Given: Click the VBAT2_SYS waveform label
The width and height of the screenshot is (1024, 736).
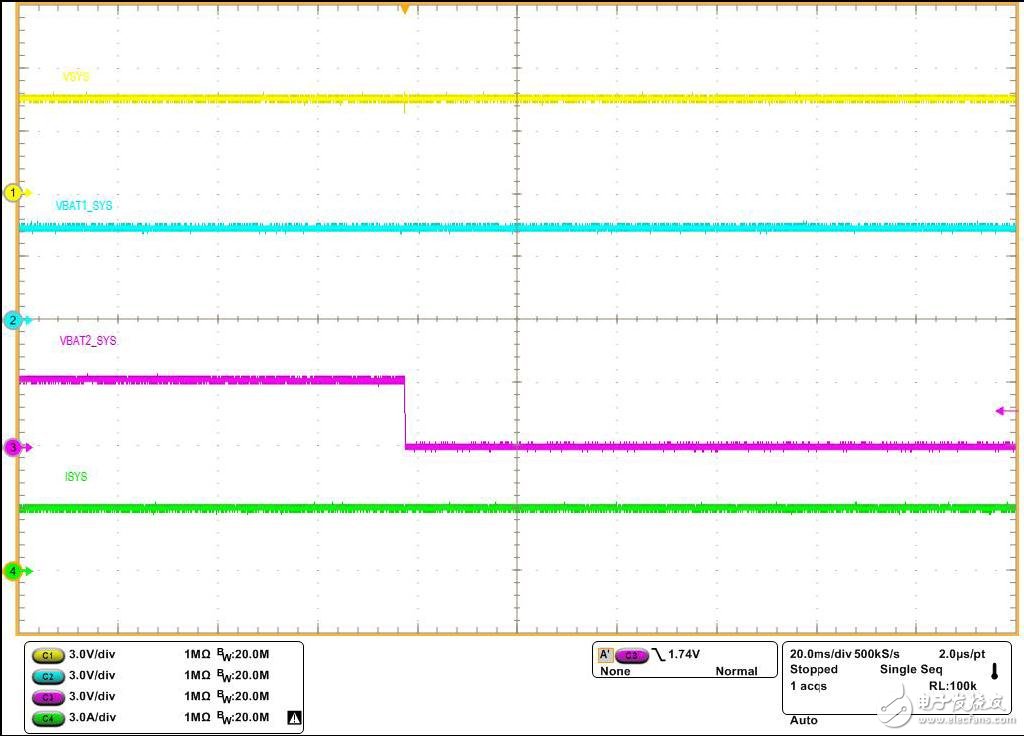Looking at the screenshot, I should (88, 341).
